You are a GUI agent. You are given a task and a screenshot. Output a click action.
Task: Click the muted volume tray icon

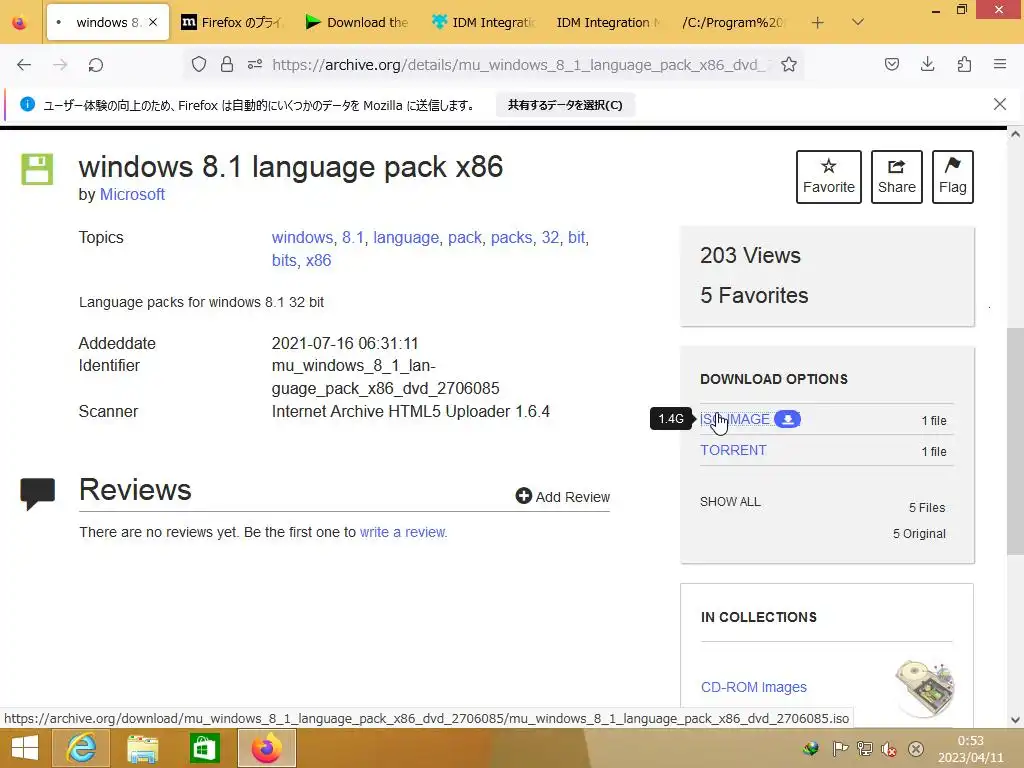889,749
